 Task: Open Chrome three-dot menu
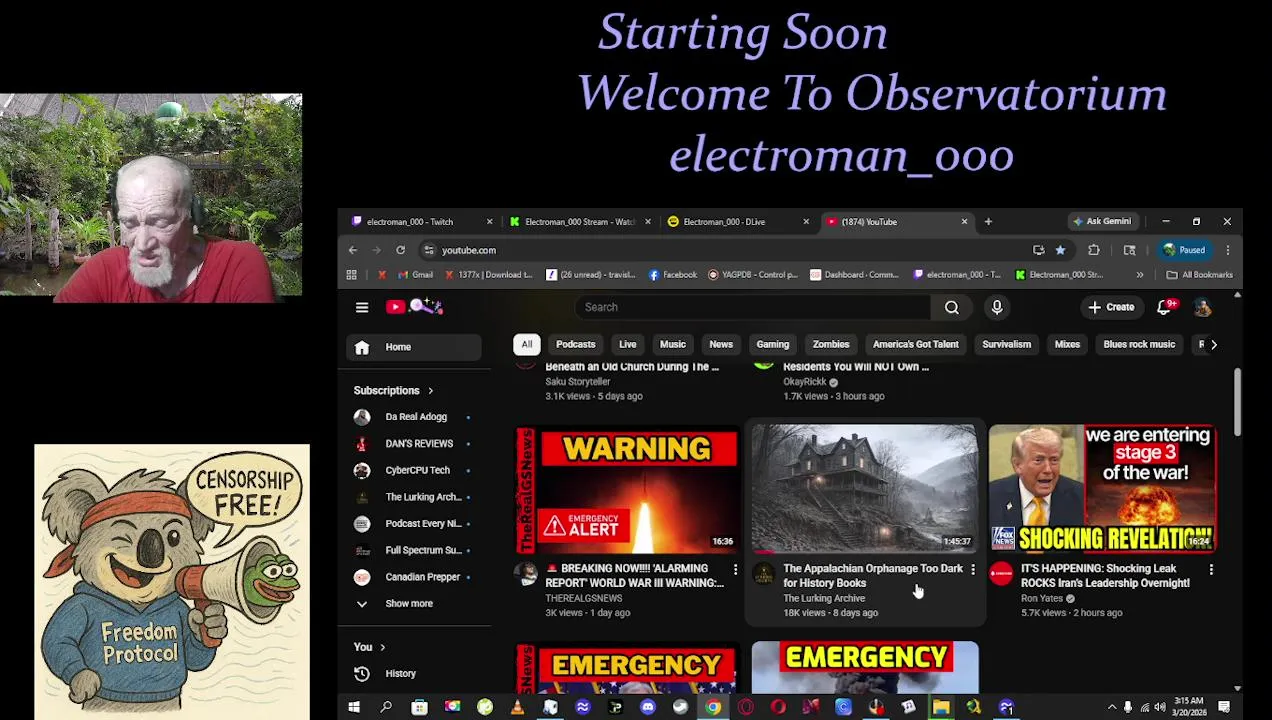click(x=1228, y=250)
